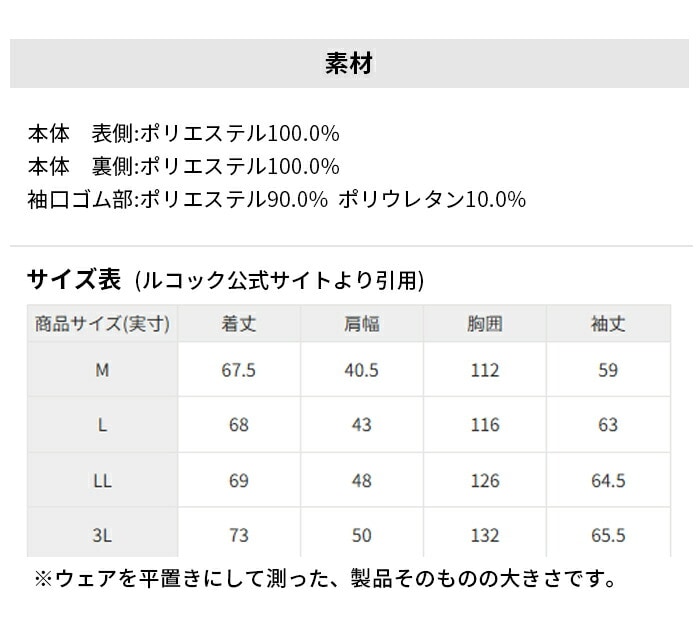Click the 袖丈 column header
This screenshot has width=698, height=637.
point(608,324)
